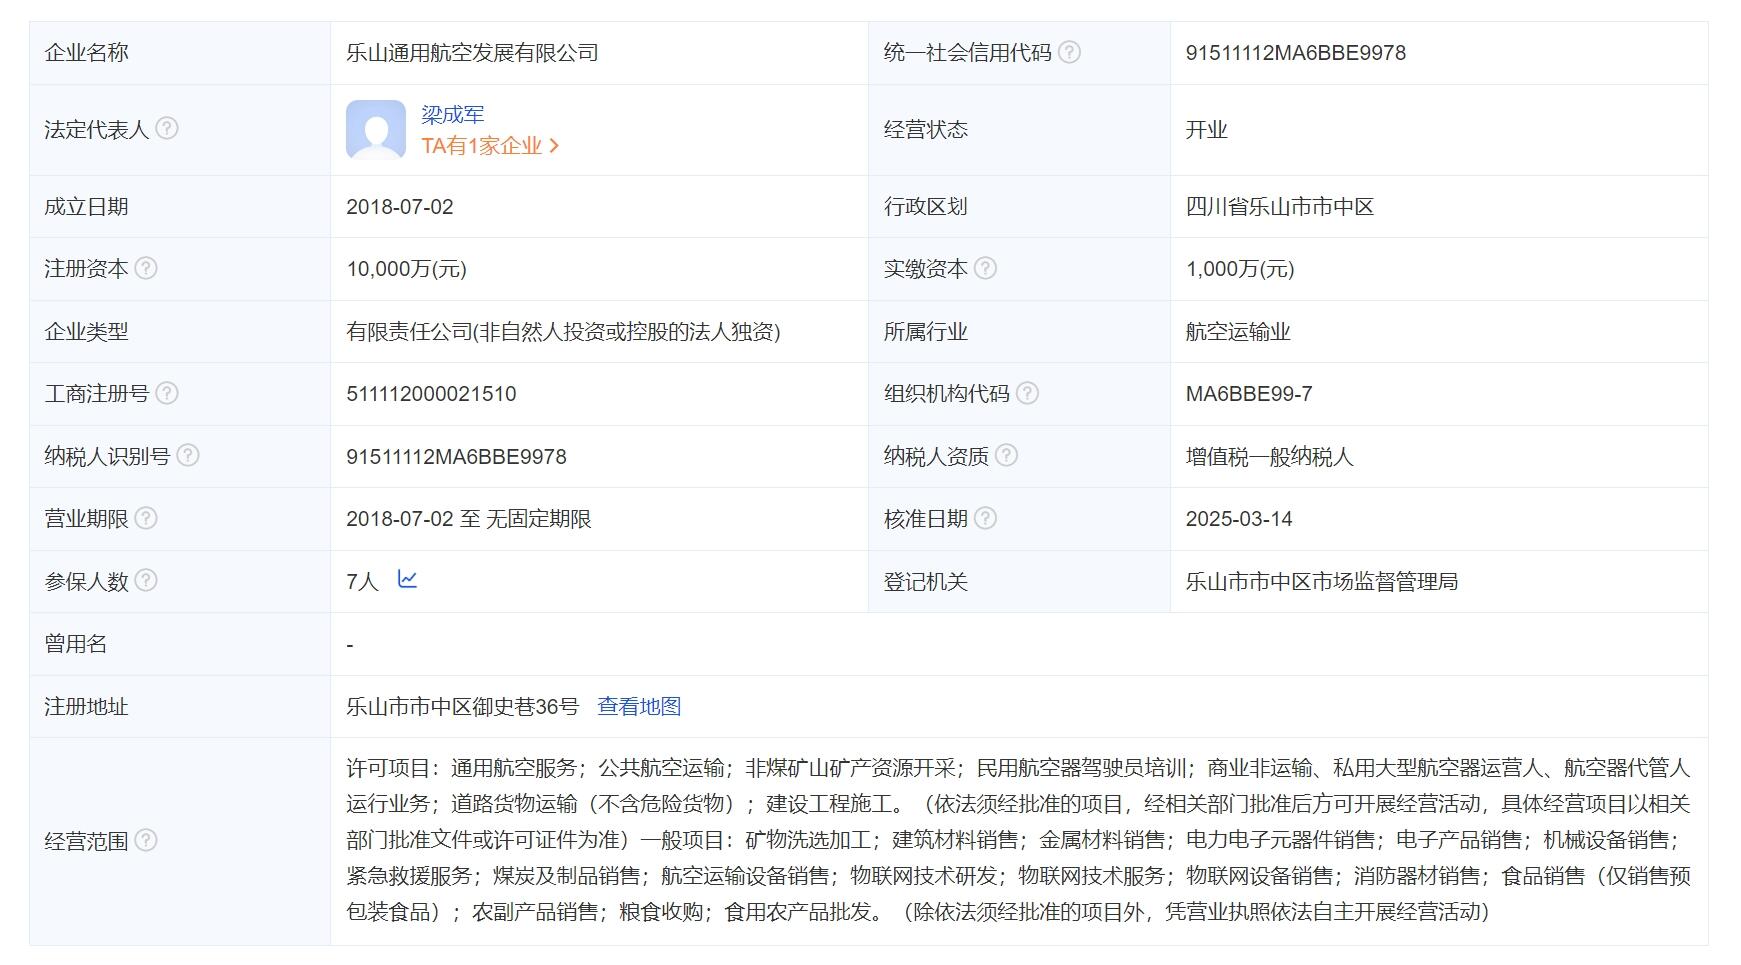
Task: Click question mark beside 注册资本
Action: tap(146, 268)
